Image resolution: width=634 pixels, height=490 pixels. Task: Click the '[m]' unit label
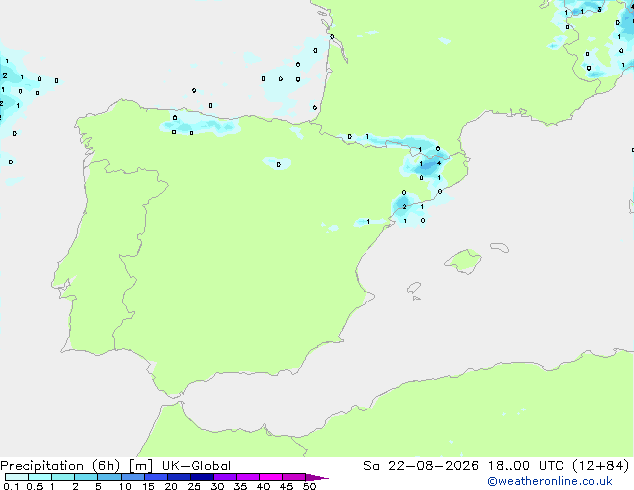pos(140,466)
